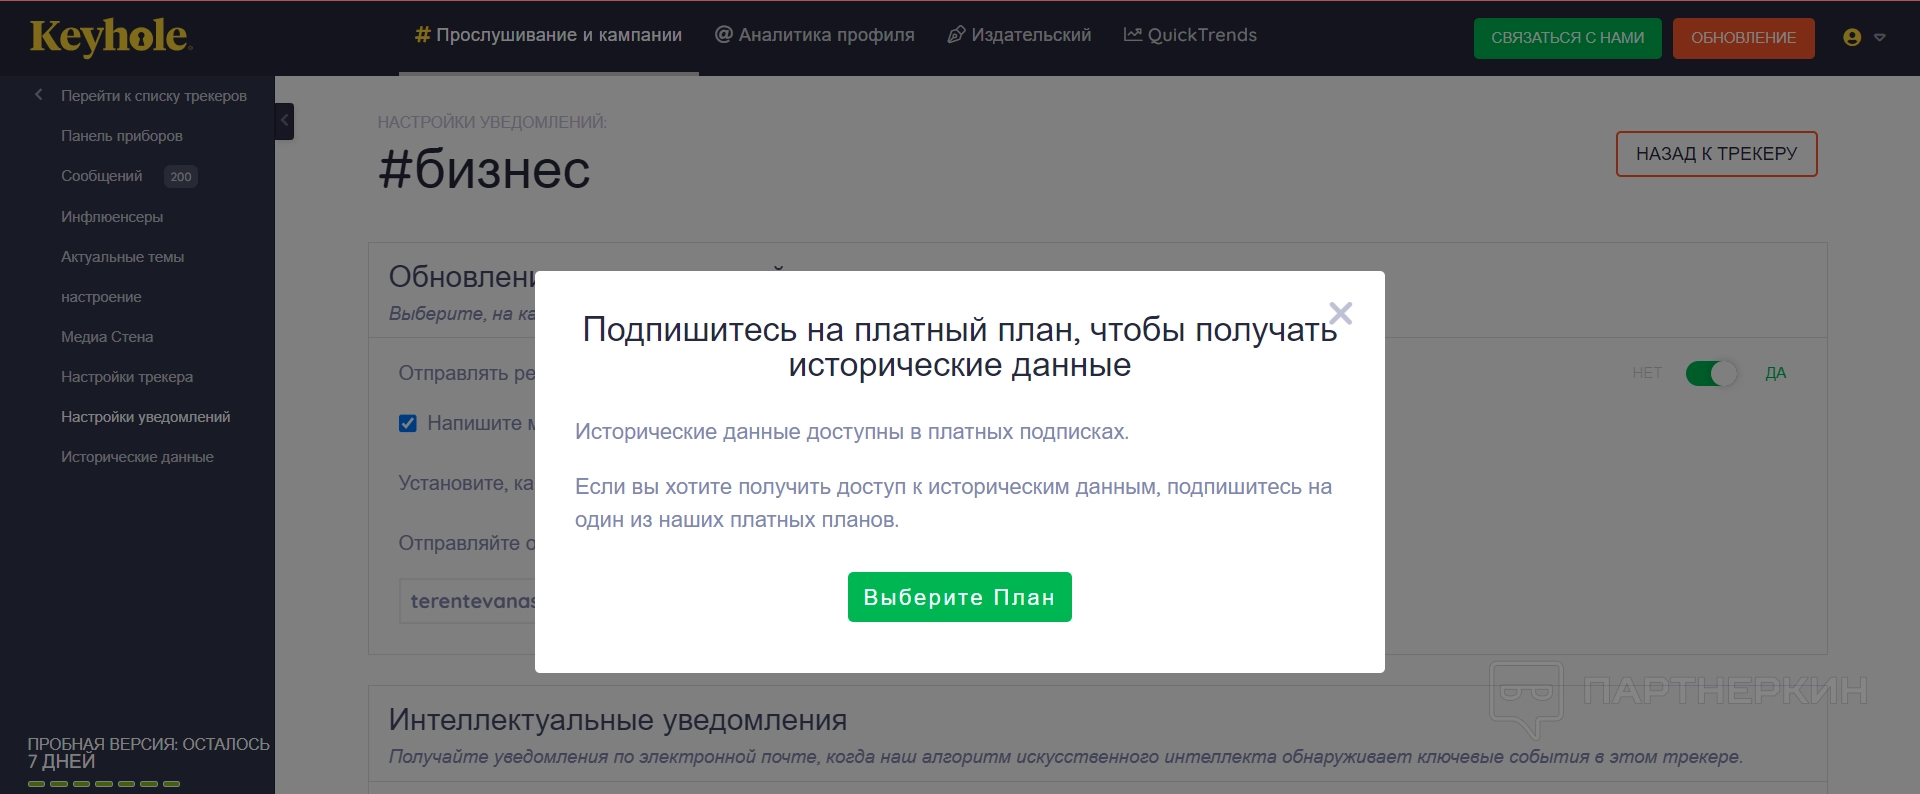The height and width of the screenshot is (794, 1920).
Task: Switch to Аналитика профиля tab
Action: [x=814, y=35]
